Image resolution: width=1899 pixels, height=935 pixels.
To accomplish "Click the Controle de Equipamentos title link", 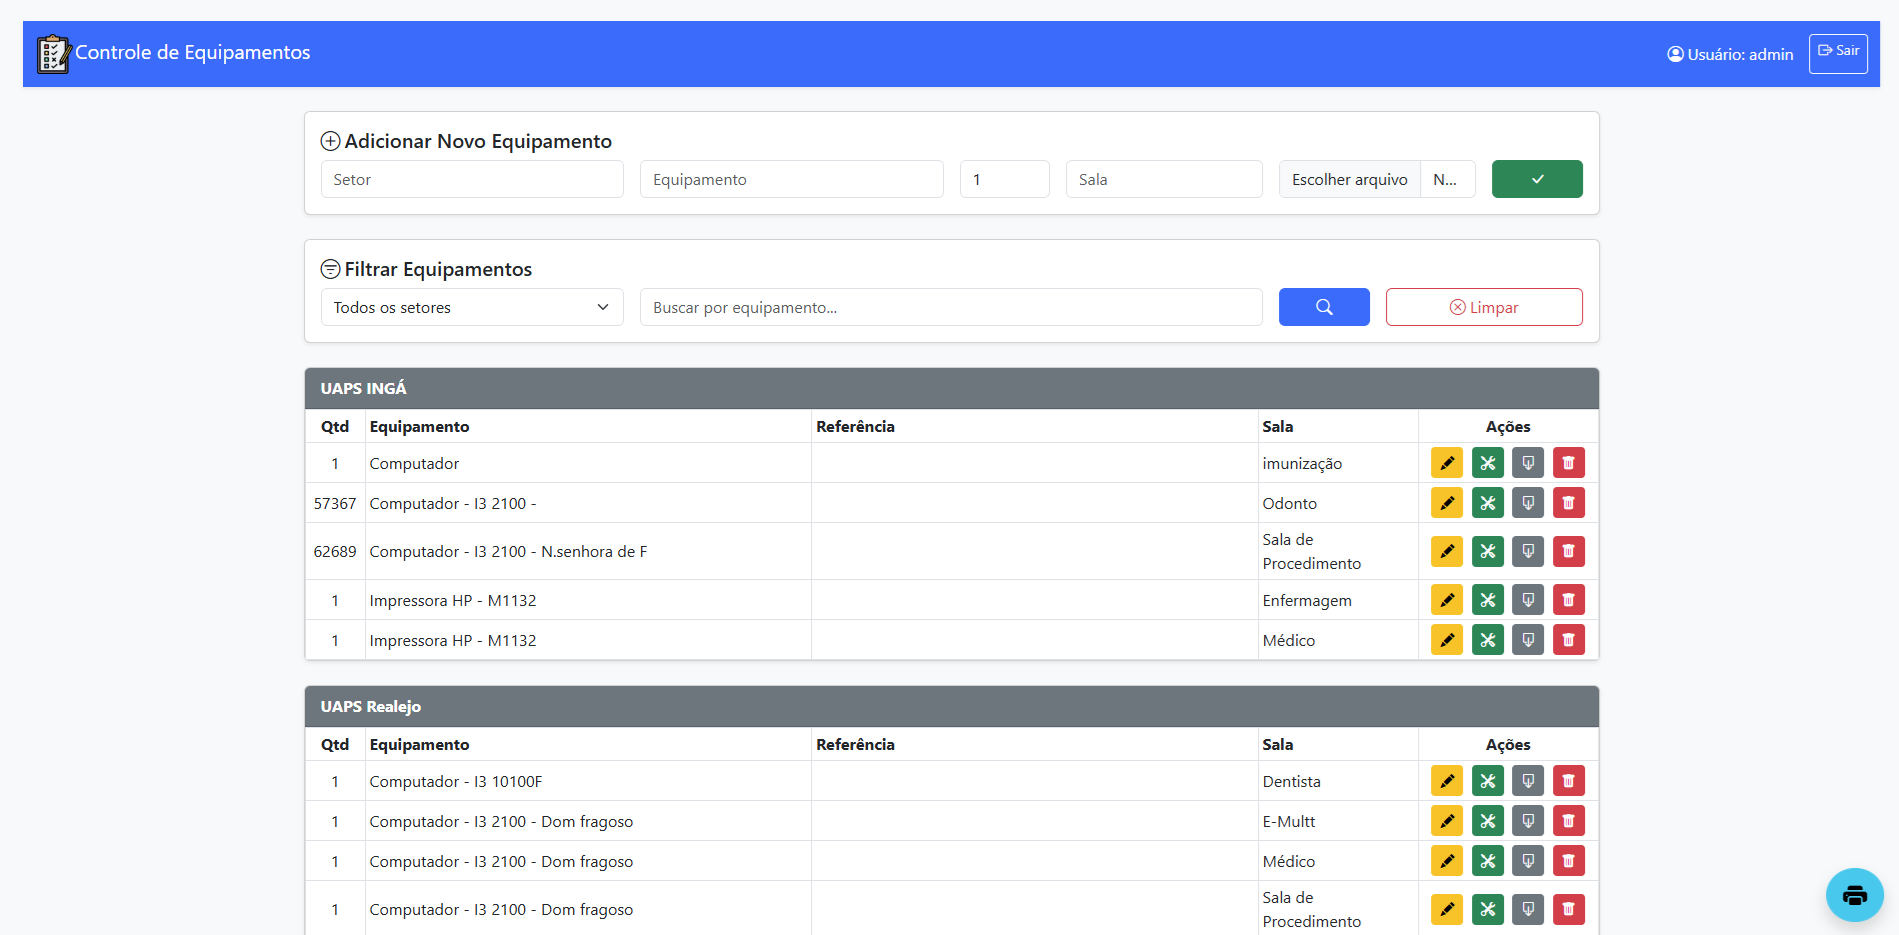I will (x=192, y=53).
